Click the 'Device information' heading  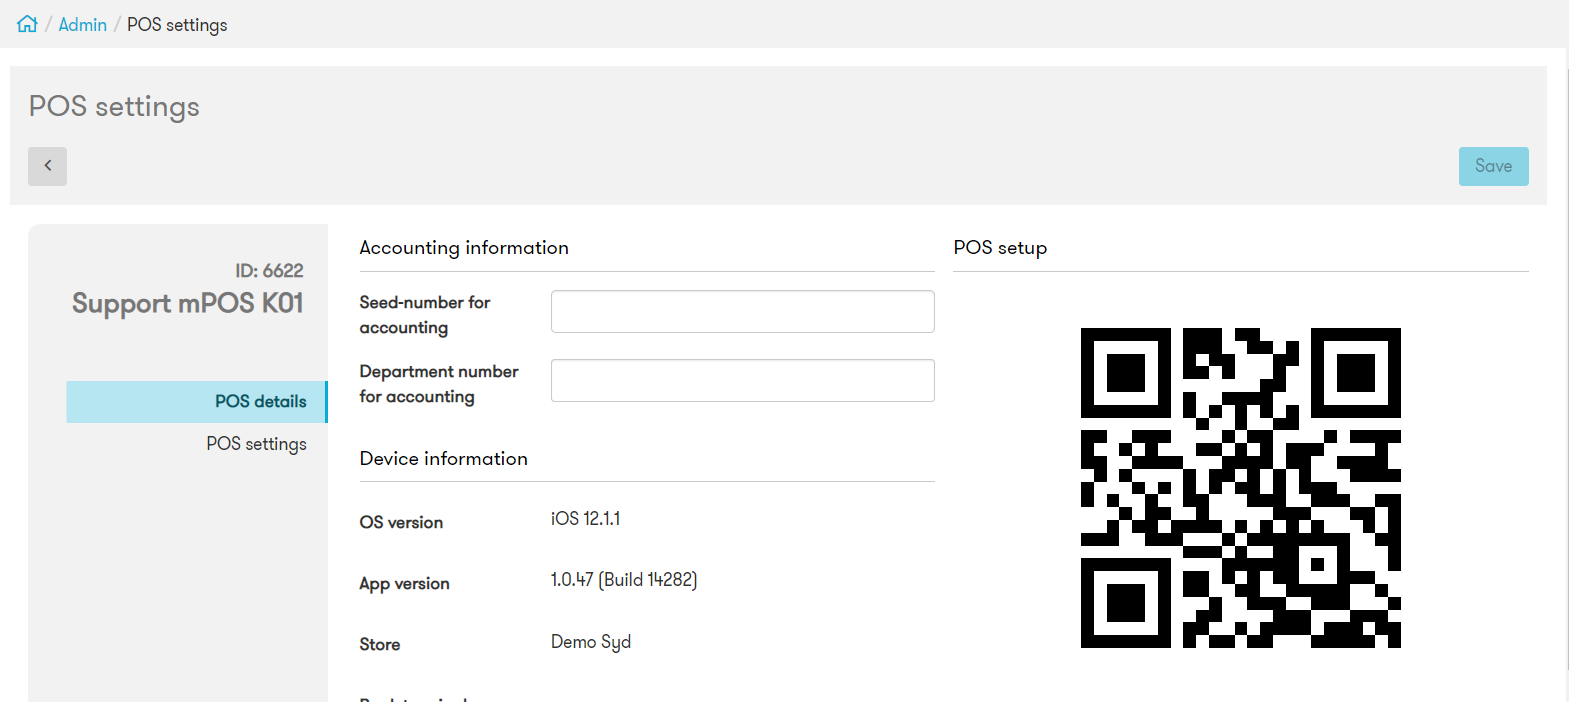pos(443,458)
